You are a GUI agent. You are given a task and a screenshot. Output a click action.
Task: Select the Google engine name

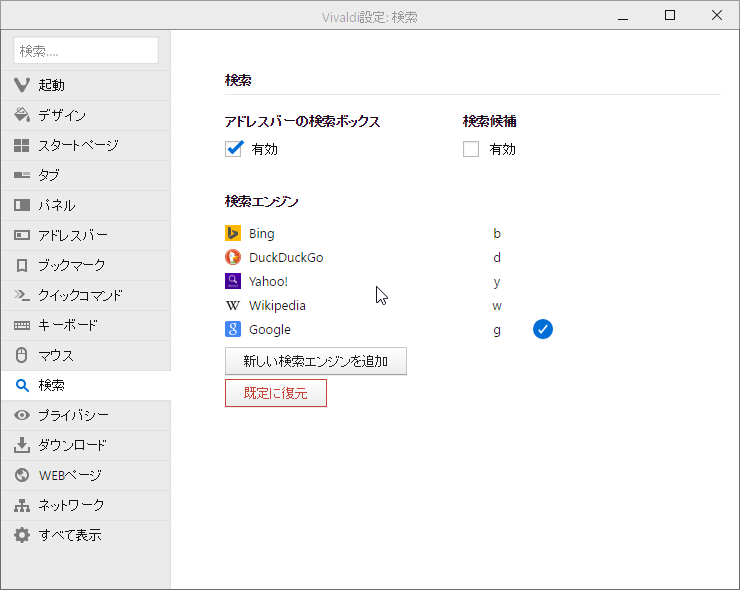click(x=269, y=329)
